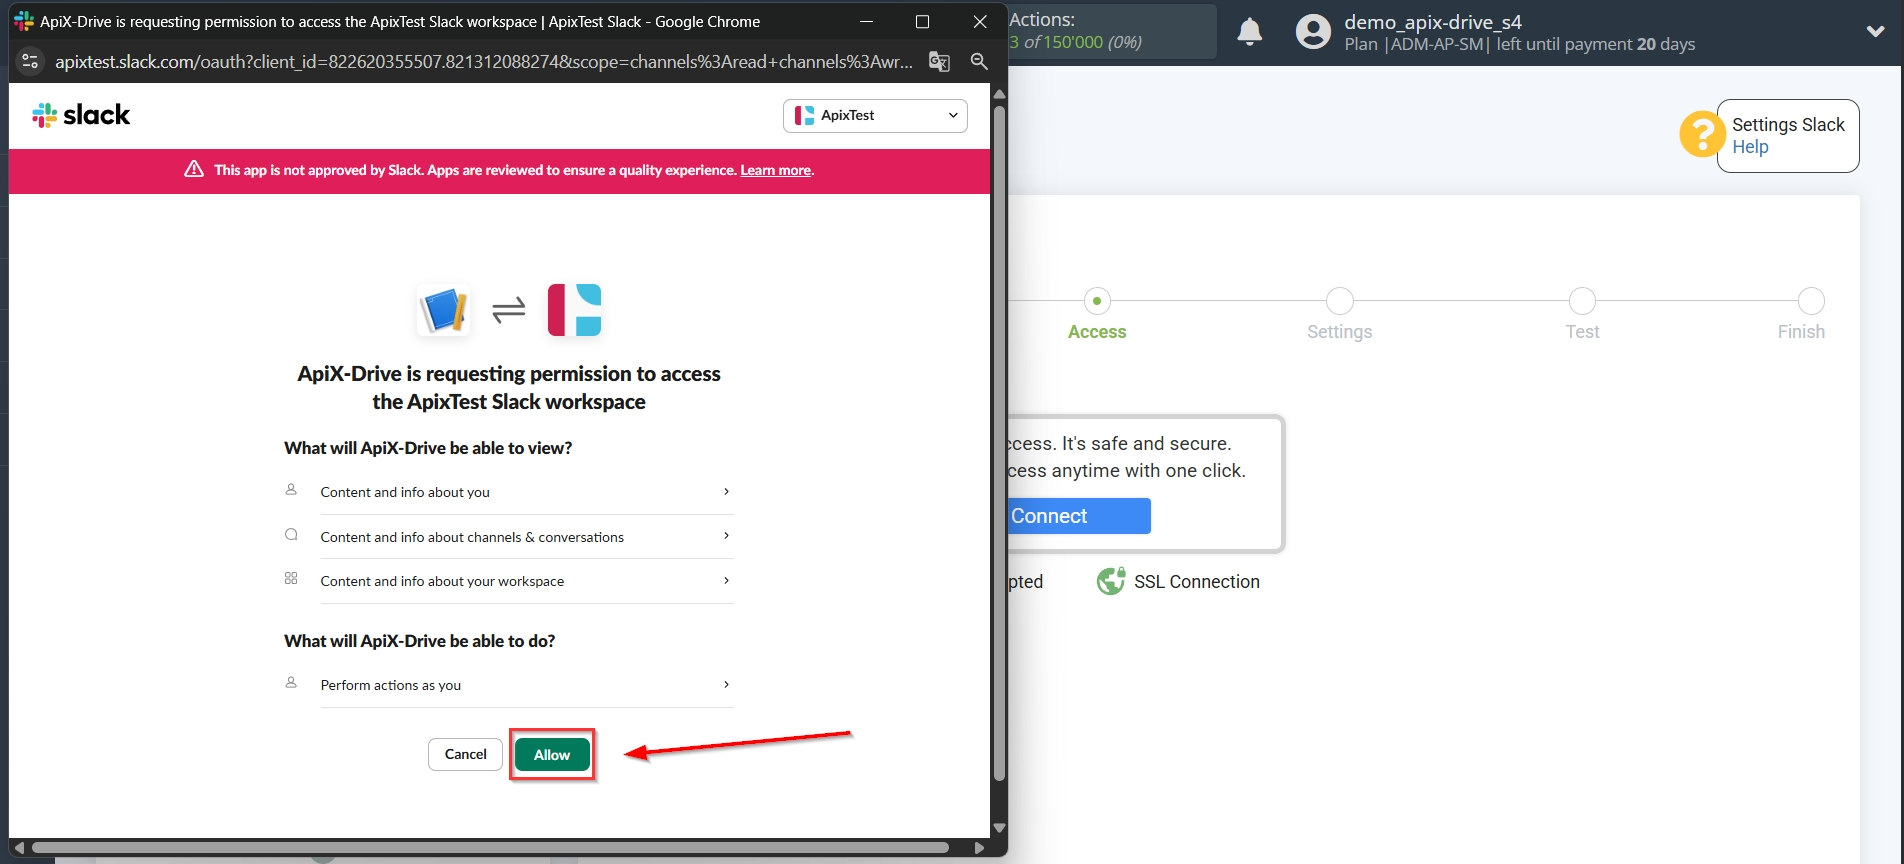Image resolution: width=1904 pixels, height=864 pixels.
Task: Close the Slack OAuth popup window
Action: pos(980,21)
